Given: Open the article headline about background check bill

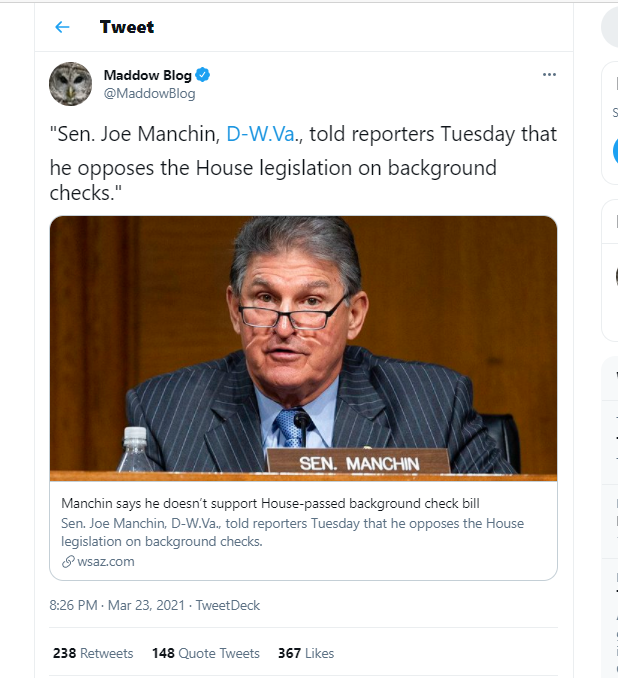Looking at the screenshot, I should (270, 503).
